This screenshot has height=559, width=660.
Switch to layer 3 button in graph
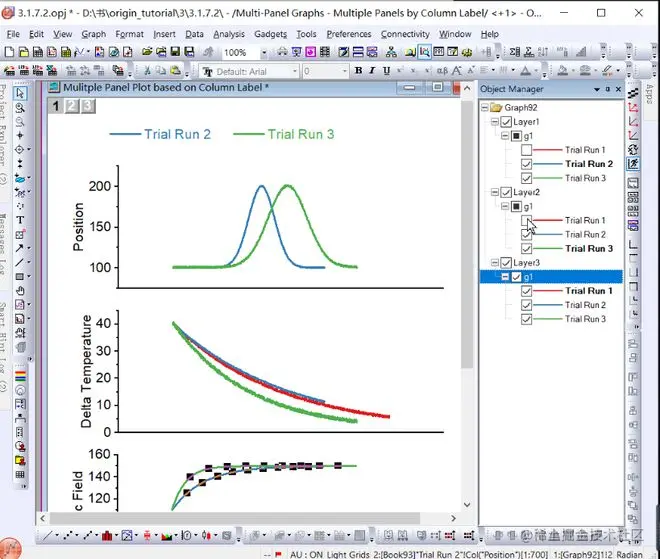click(x=88, y=106)
